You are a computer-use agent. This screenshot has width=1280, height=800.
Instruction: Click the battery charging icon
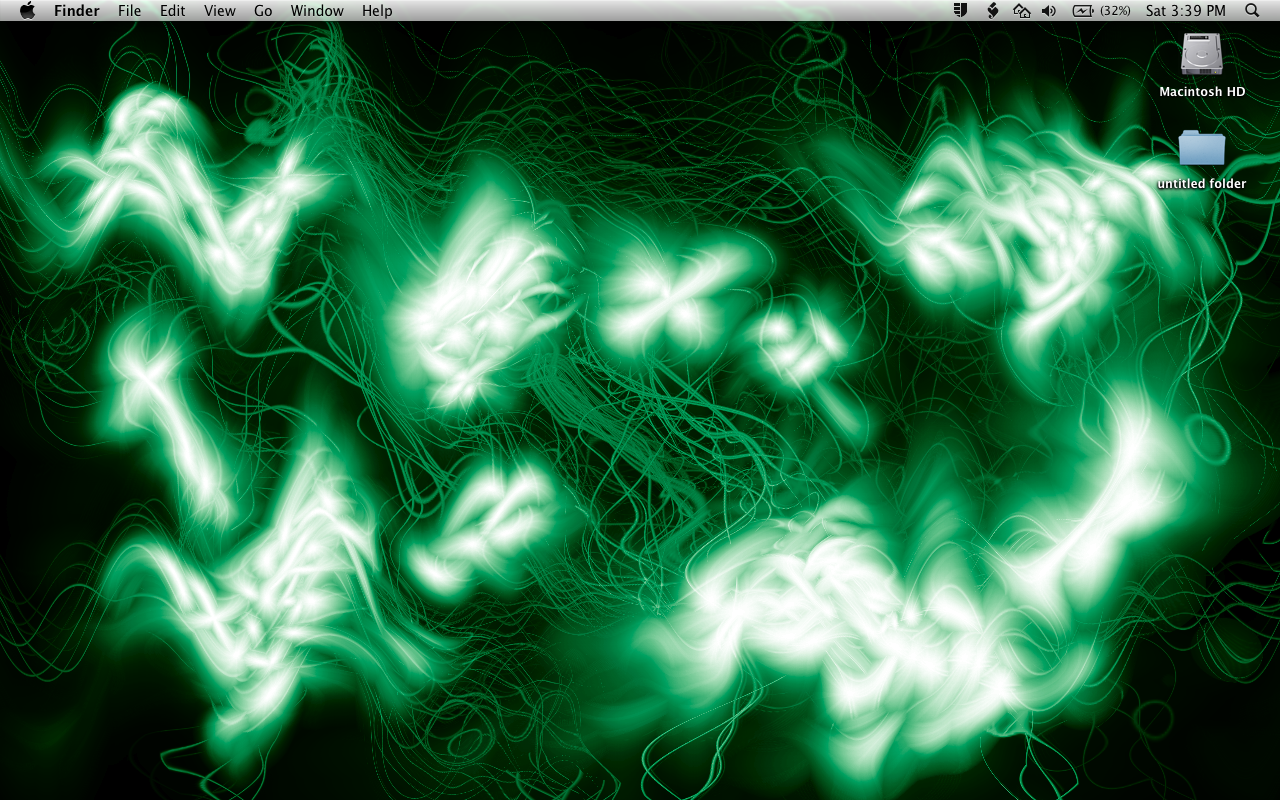1084,11
